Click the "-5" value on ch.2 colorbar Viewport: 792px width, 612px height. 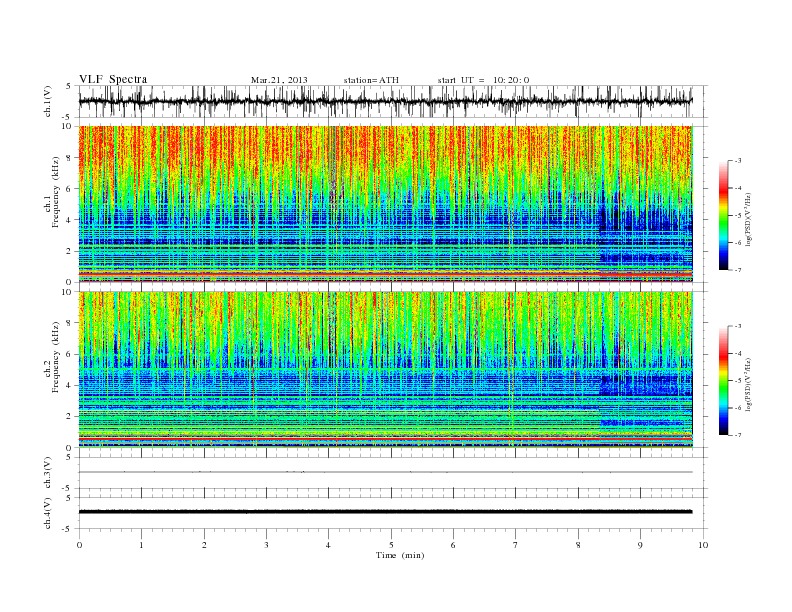point(737,381)
